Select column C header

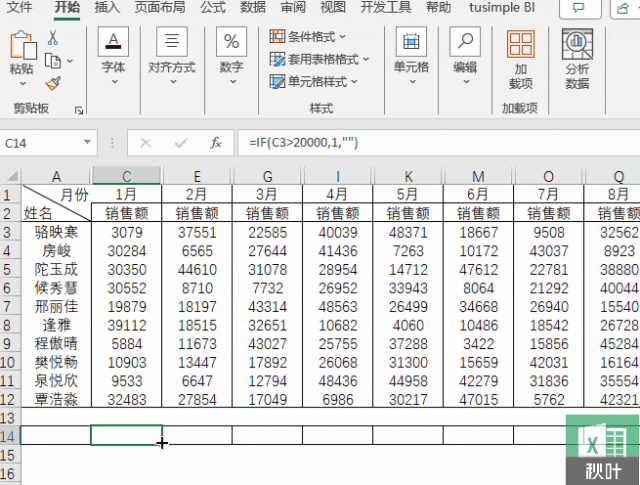(x=127, y=176)
